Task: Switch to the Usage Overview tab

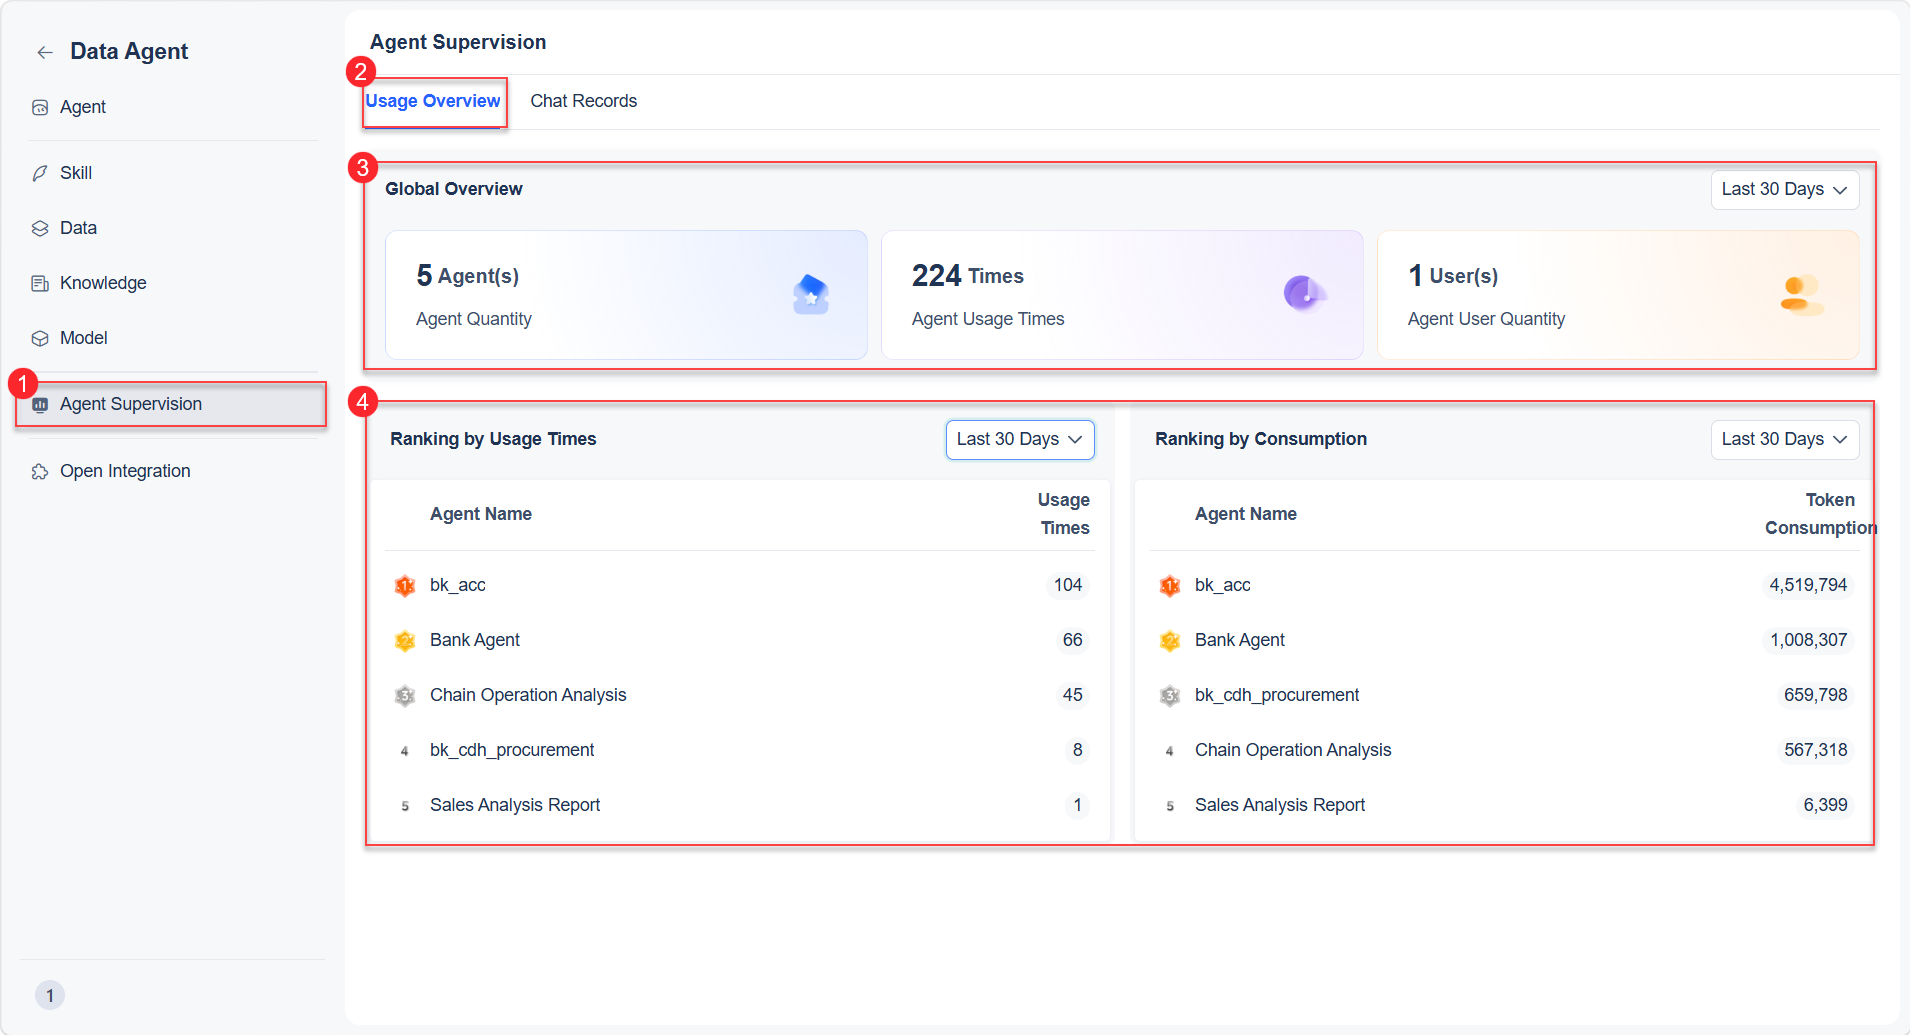Action: coord(433,101)
